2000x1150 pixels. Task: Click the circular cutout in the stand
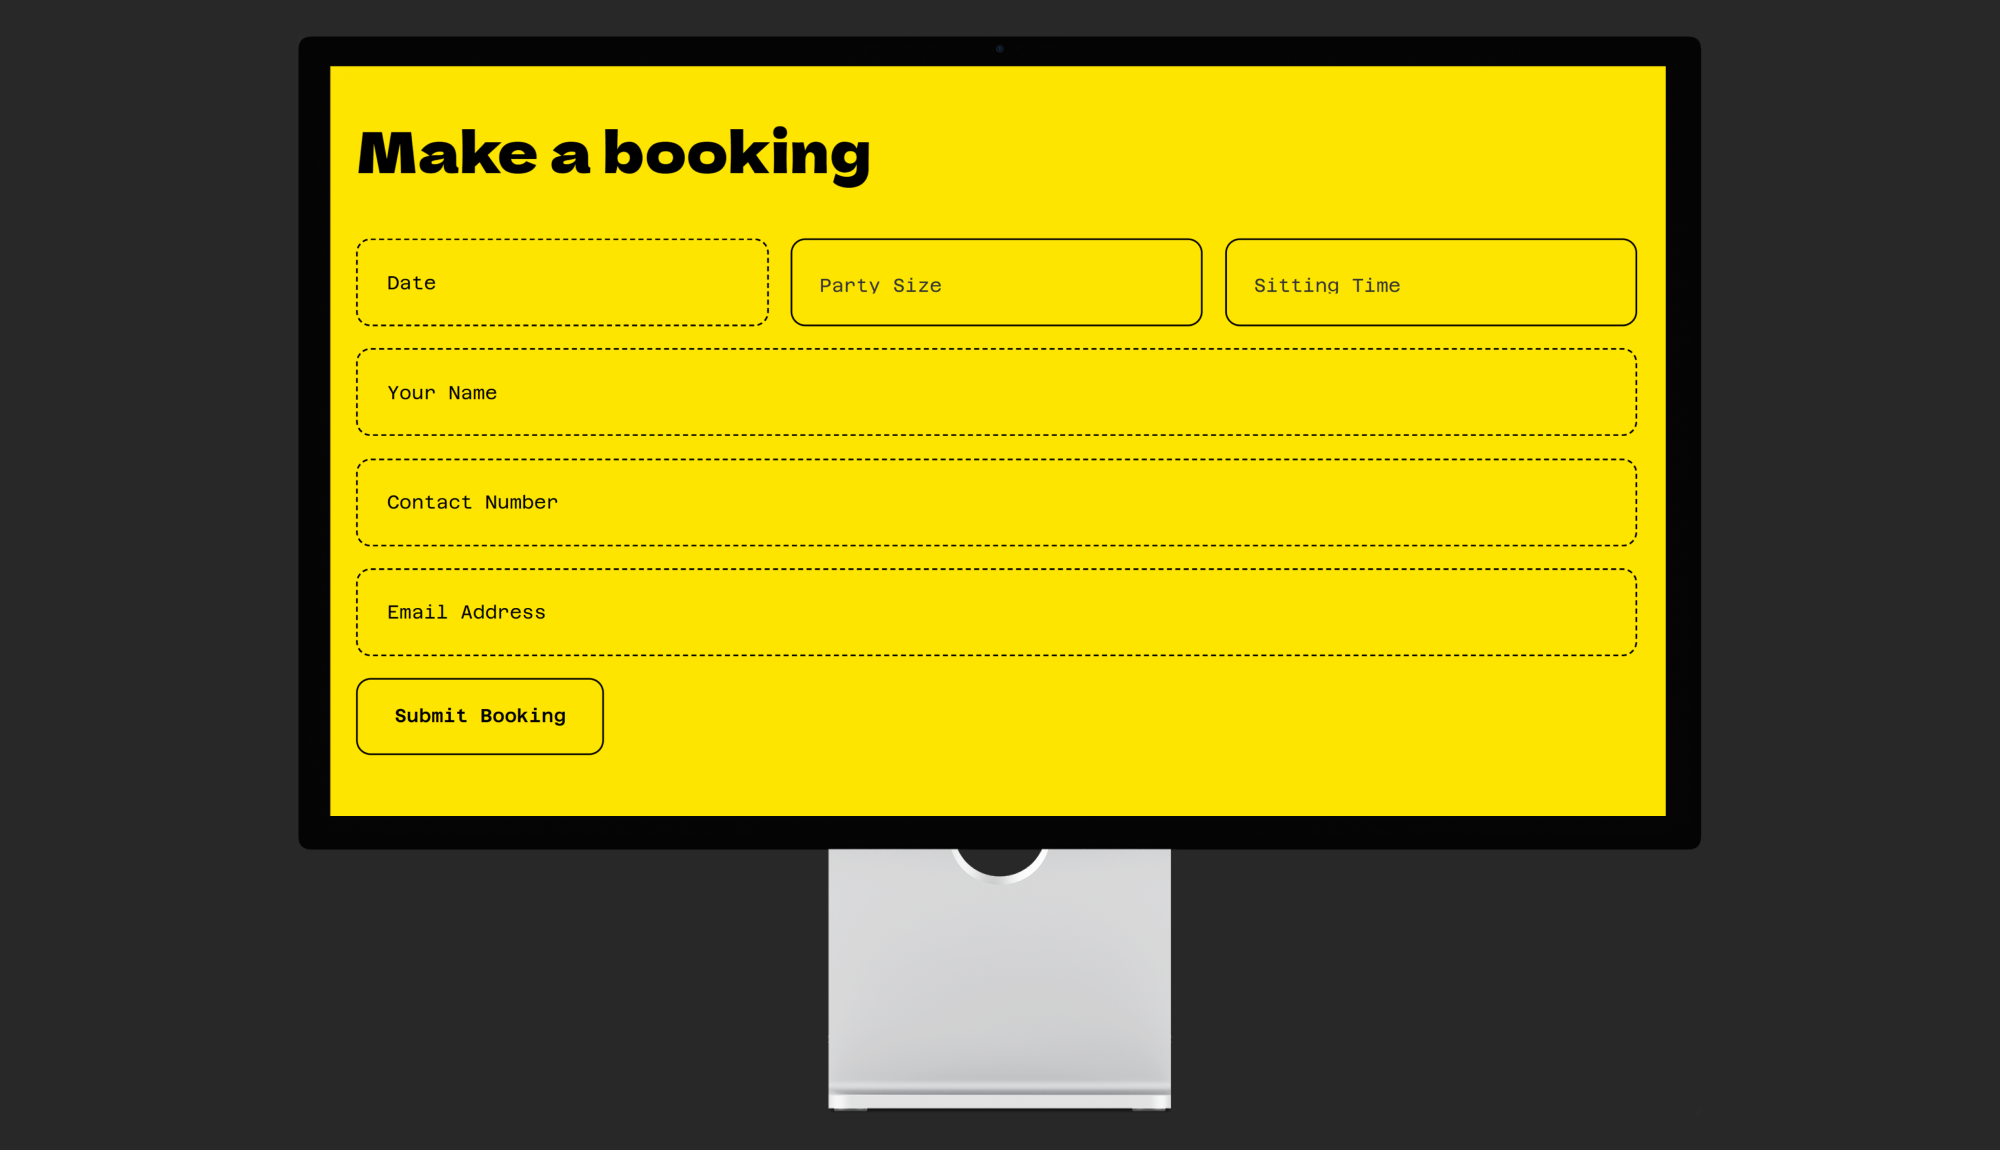pyautogui.click(x=999, y=861)
